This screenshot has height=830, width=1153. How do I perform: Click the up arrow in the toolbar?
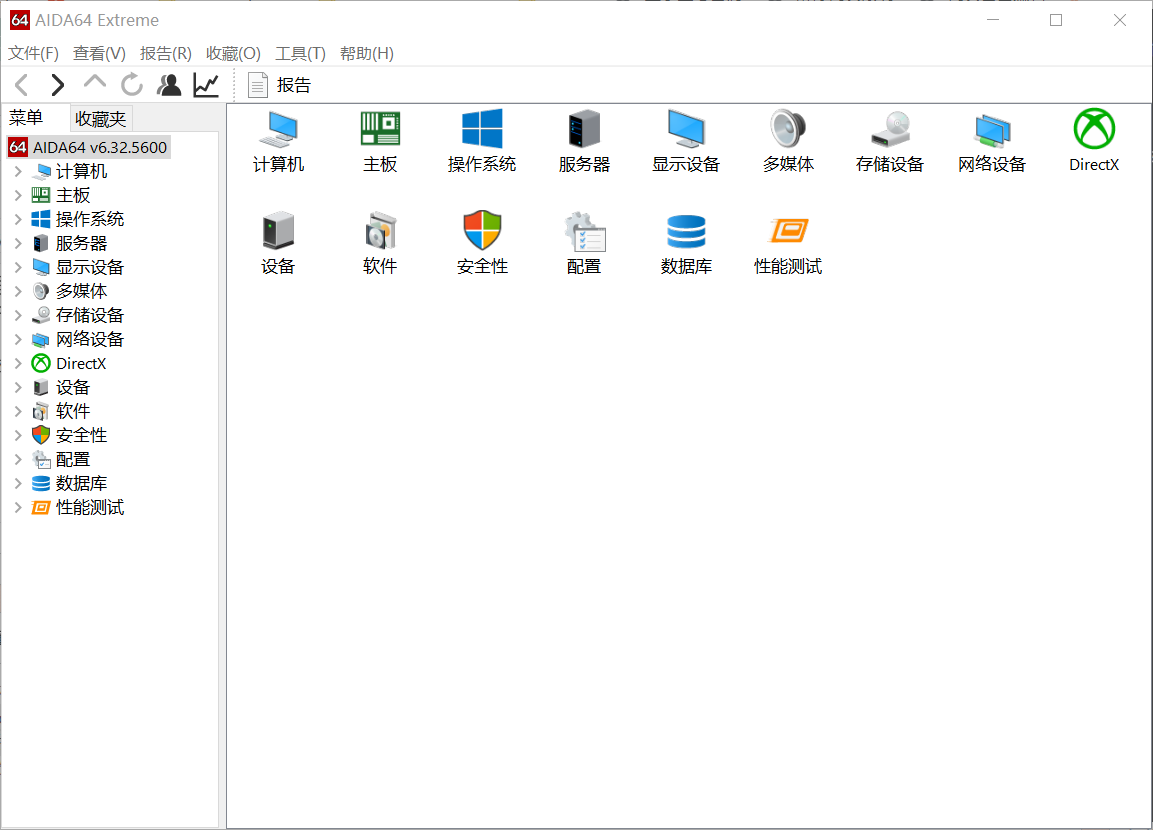click(x=94, y=82)
